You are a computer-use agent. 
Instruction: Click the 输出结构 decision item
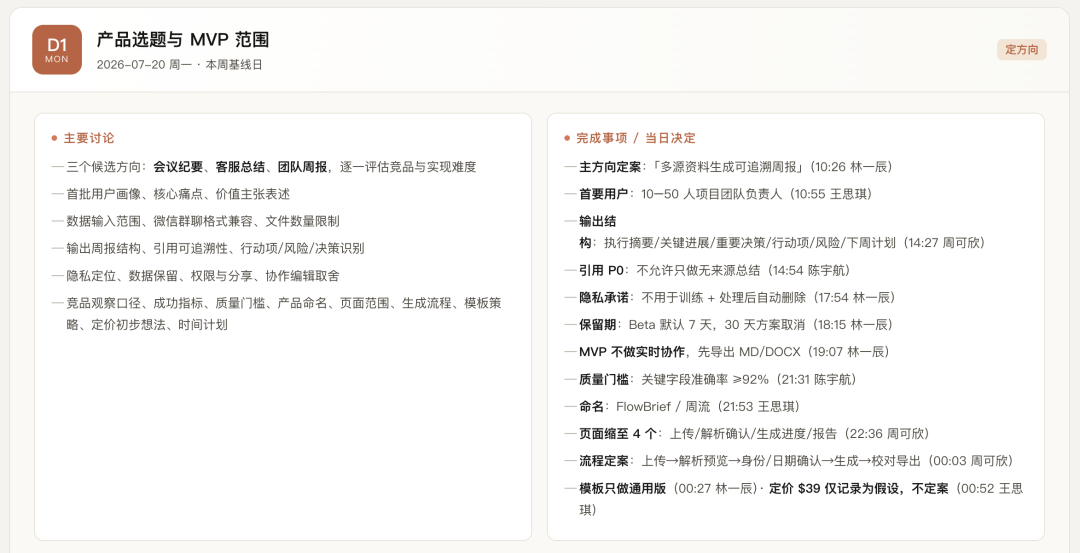(775, 232)
